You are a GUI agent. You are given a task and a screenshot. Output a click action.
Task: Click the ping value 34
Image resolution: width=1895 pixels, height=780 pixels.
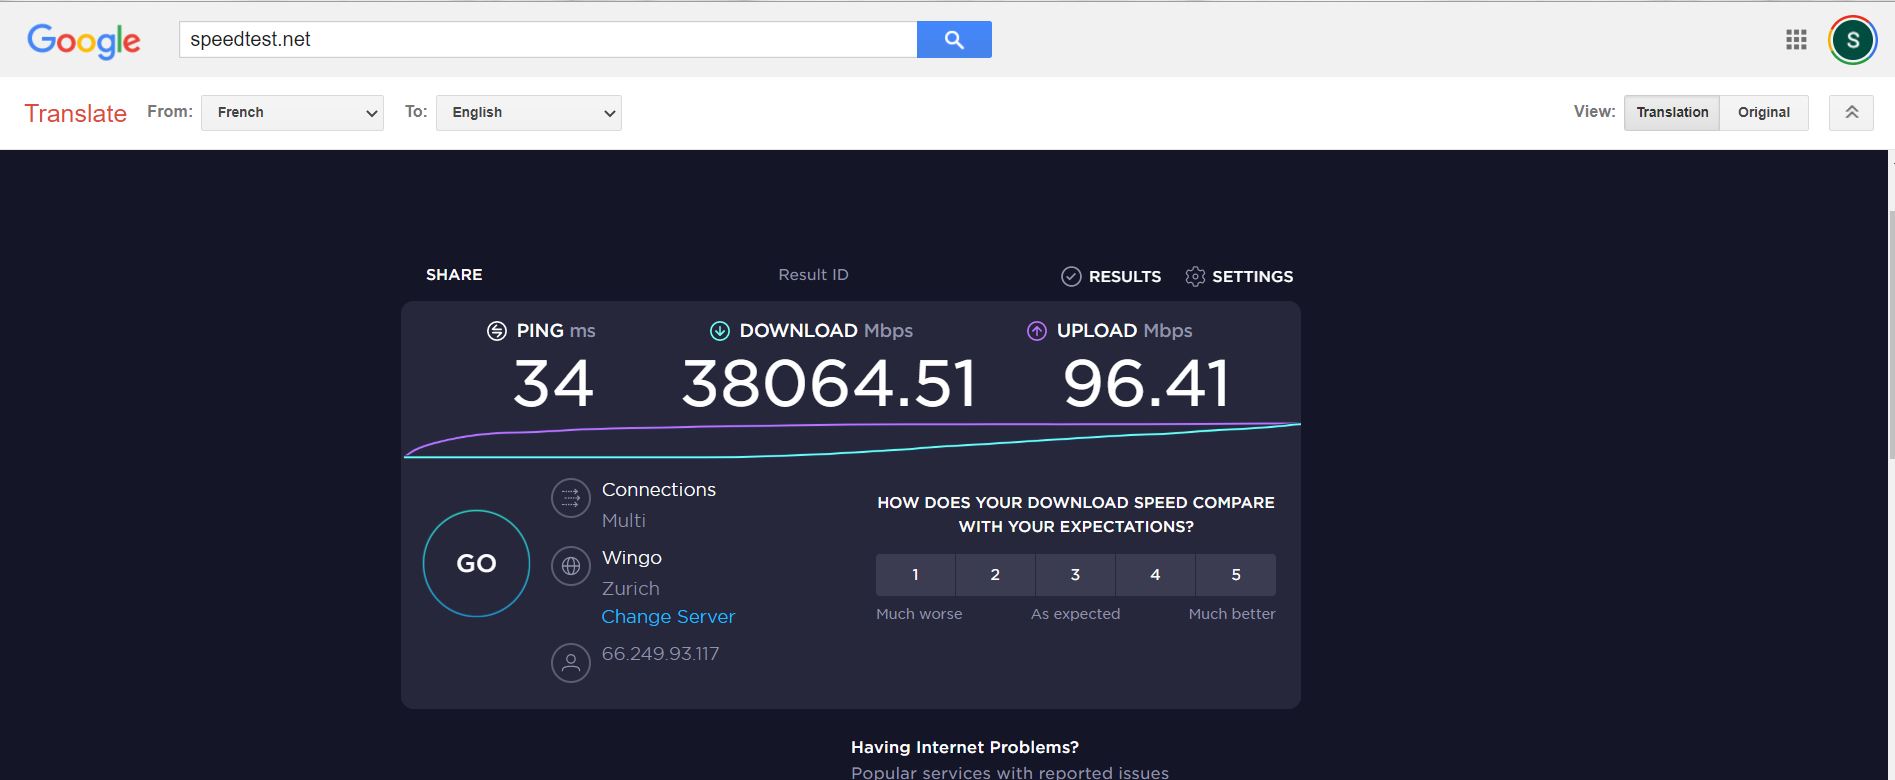coord(553,384)
